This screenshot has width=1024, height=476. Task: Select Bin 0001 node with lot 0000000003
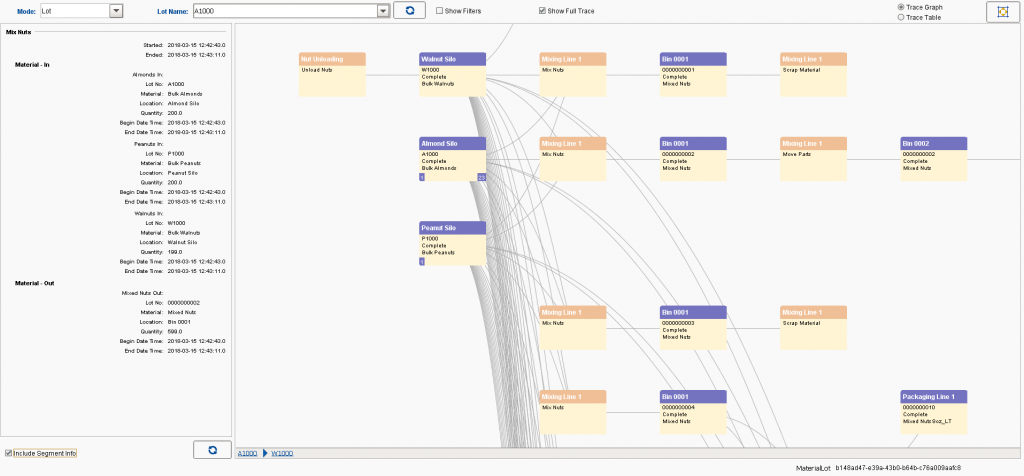[x=693, y=328]
